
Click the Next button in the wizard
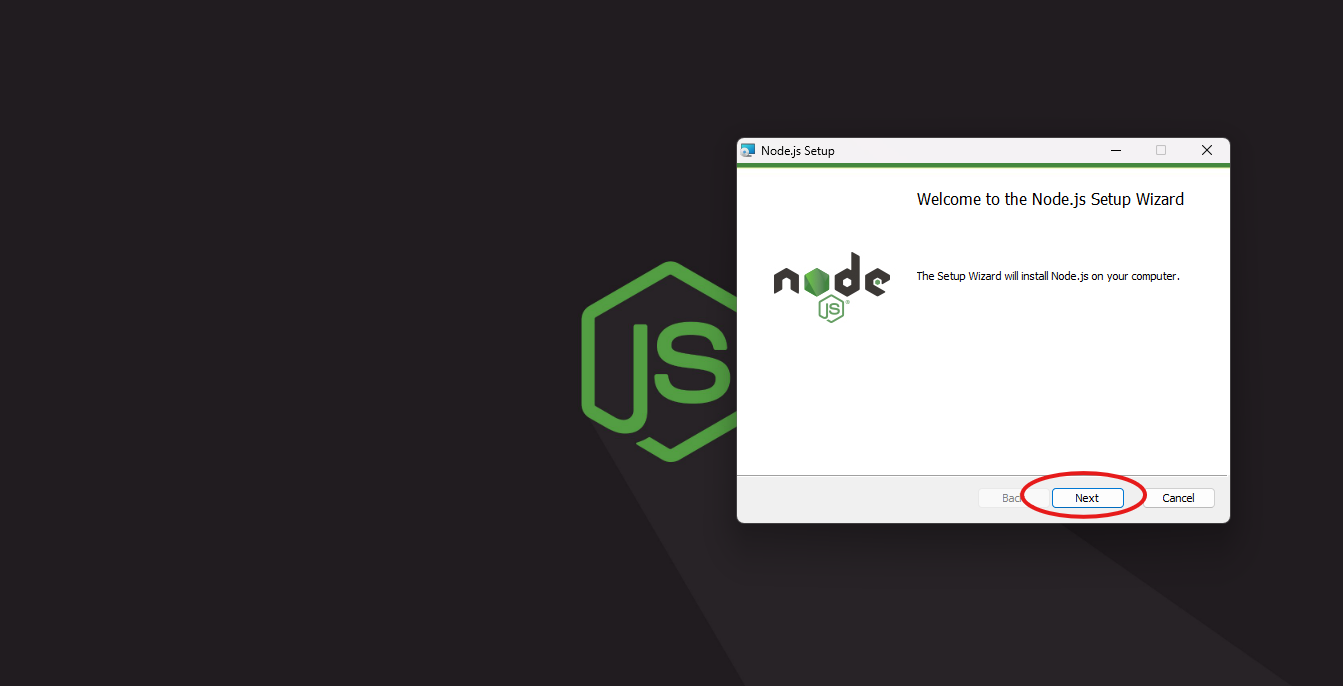point(1087,498)
